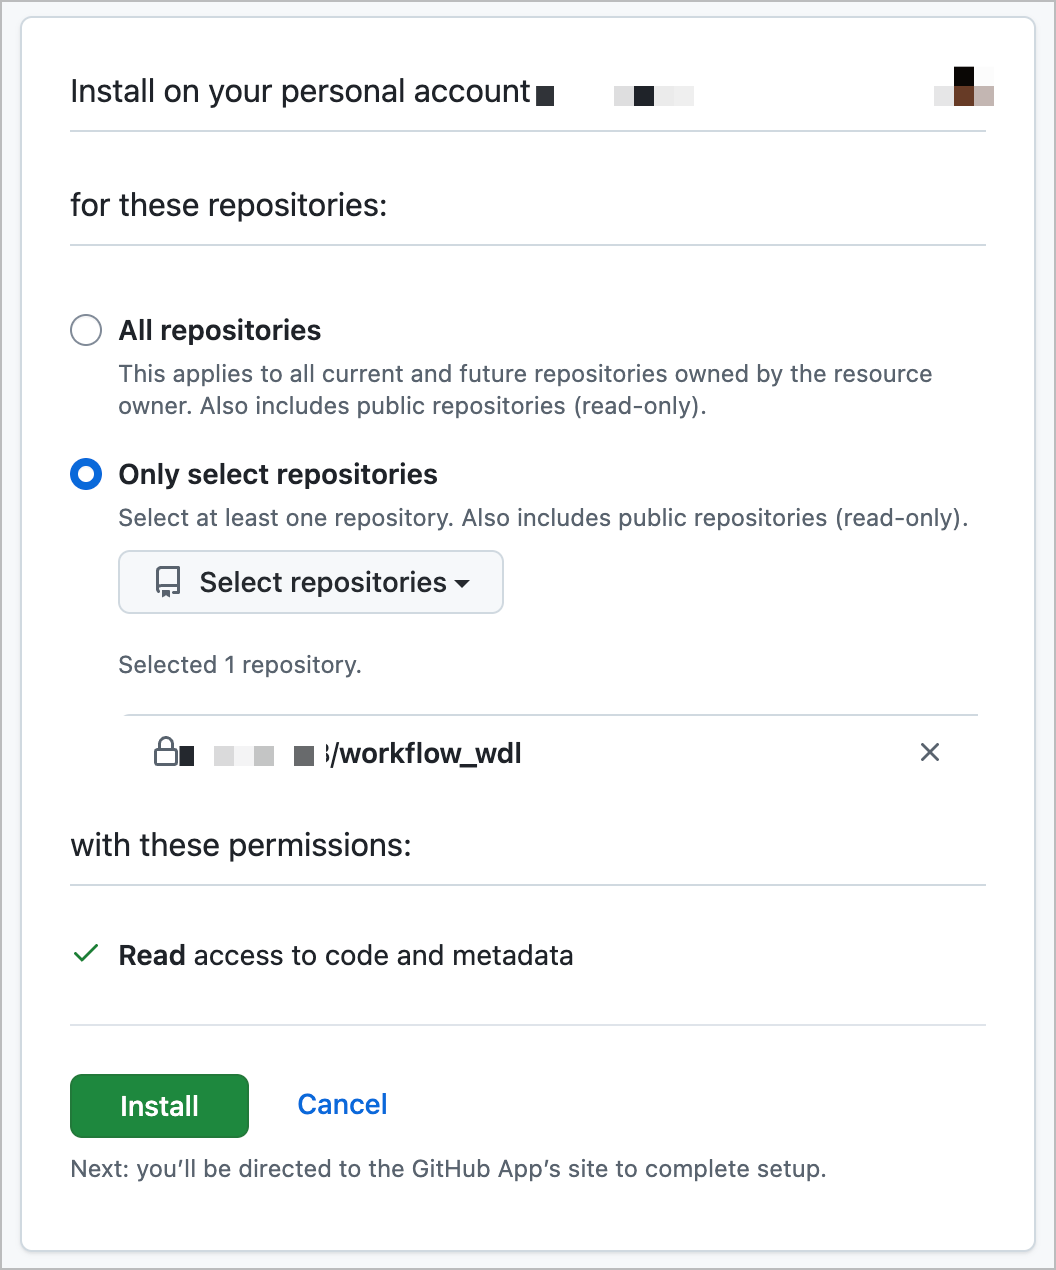
Task: Click the private repository lock icon beside workflow_wdl
Action: point(165,752)
